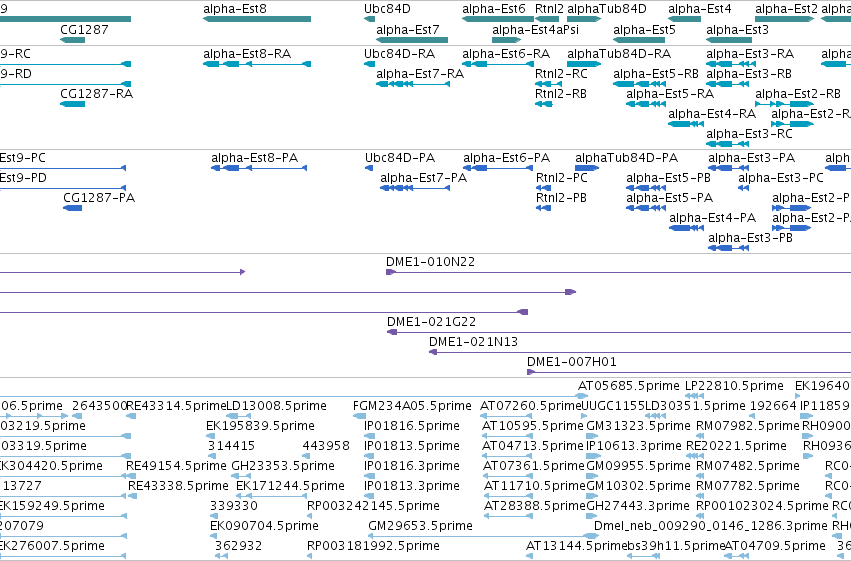The height and width of the screenshot is (561, 851).
Task: Click transcript Rtnl2-RB
Action: point(543,104)
